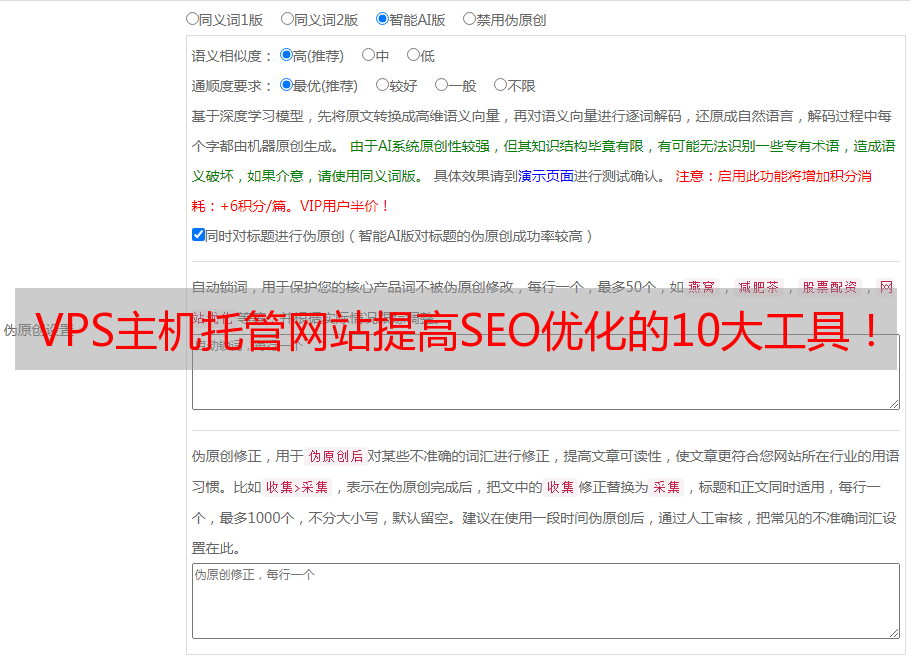
Task: Set 通顺度要求 to 一般
Action: point(441,85)
